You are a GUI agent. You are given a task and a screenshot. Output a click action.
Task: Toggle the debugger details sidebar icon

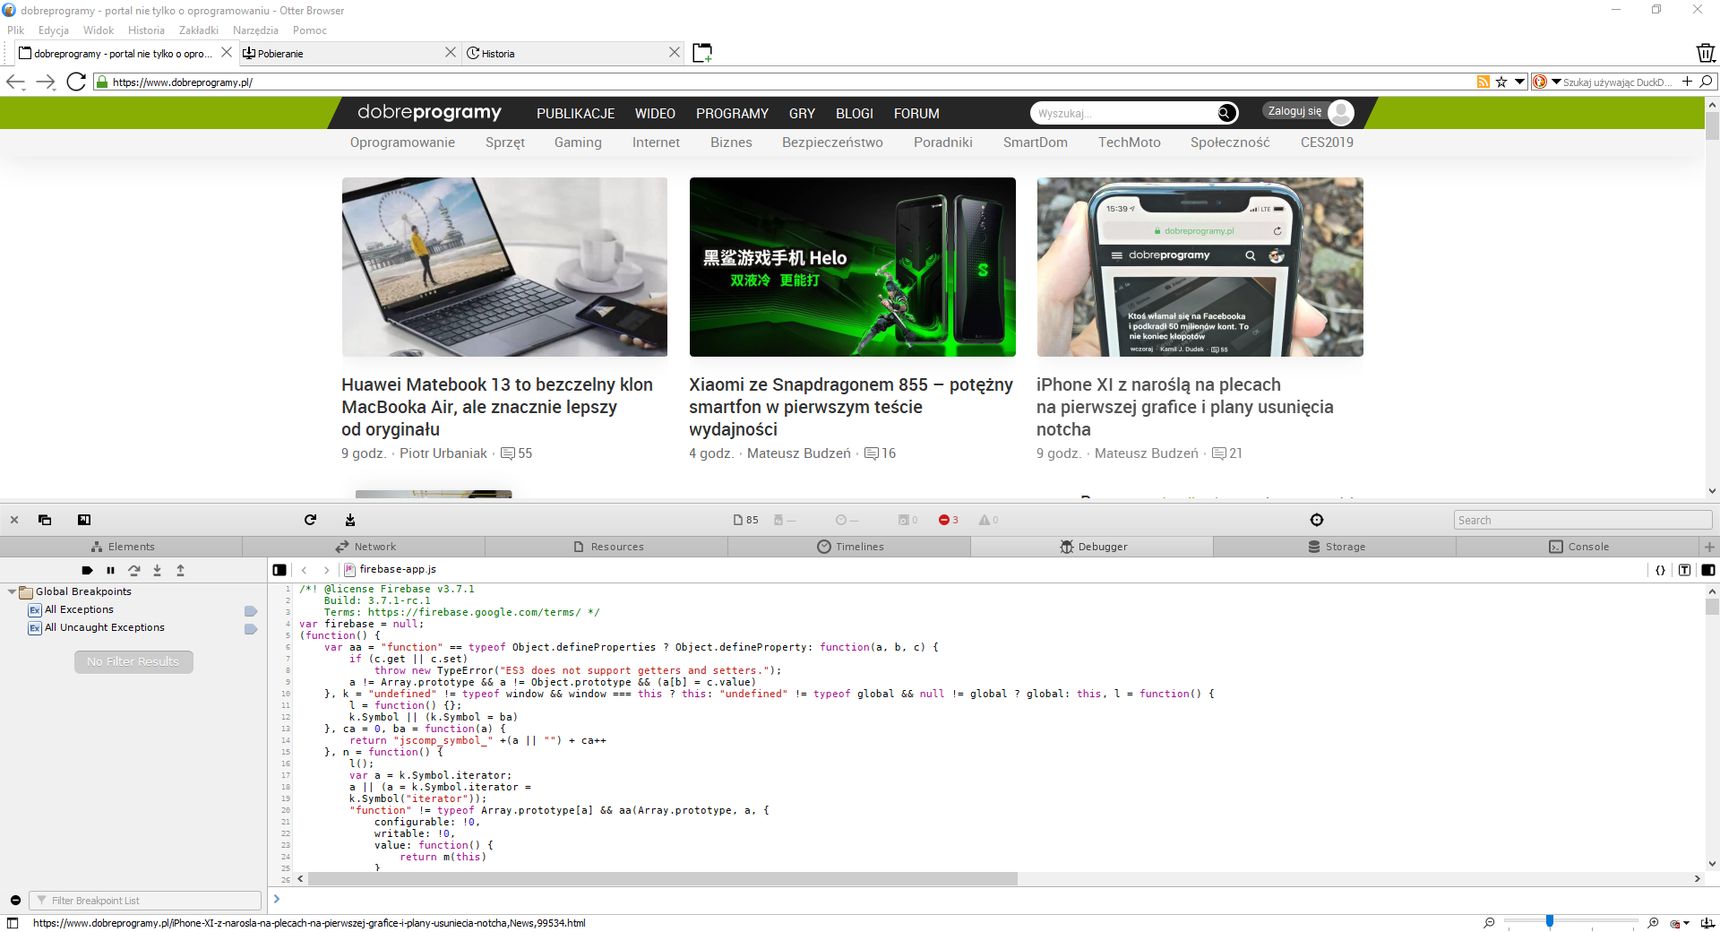pos(1708,570)
